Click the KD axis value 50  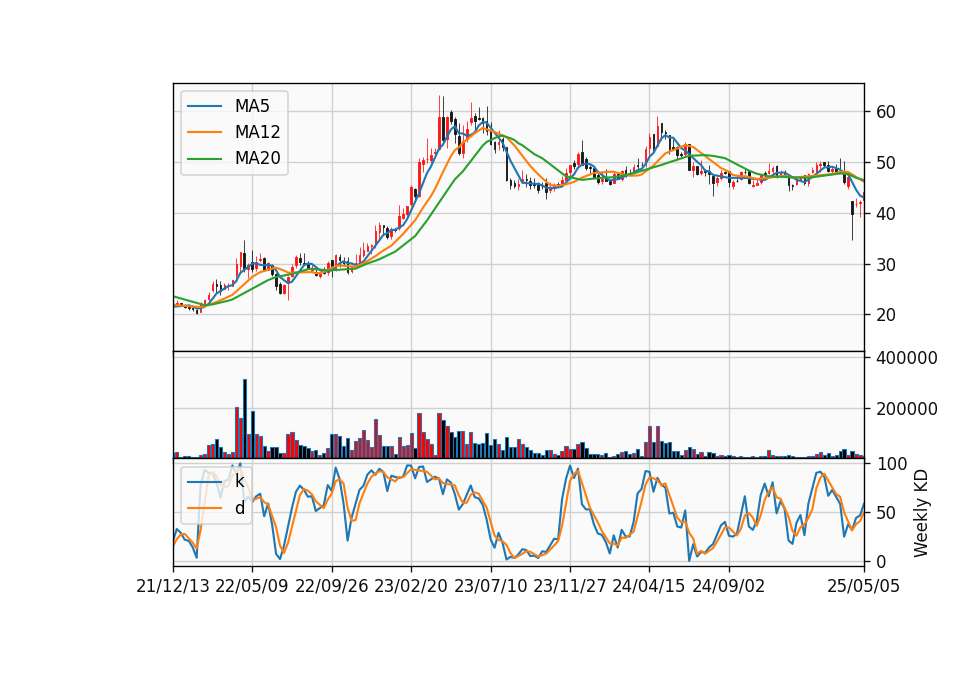tap(886, 512)
